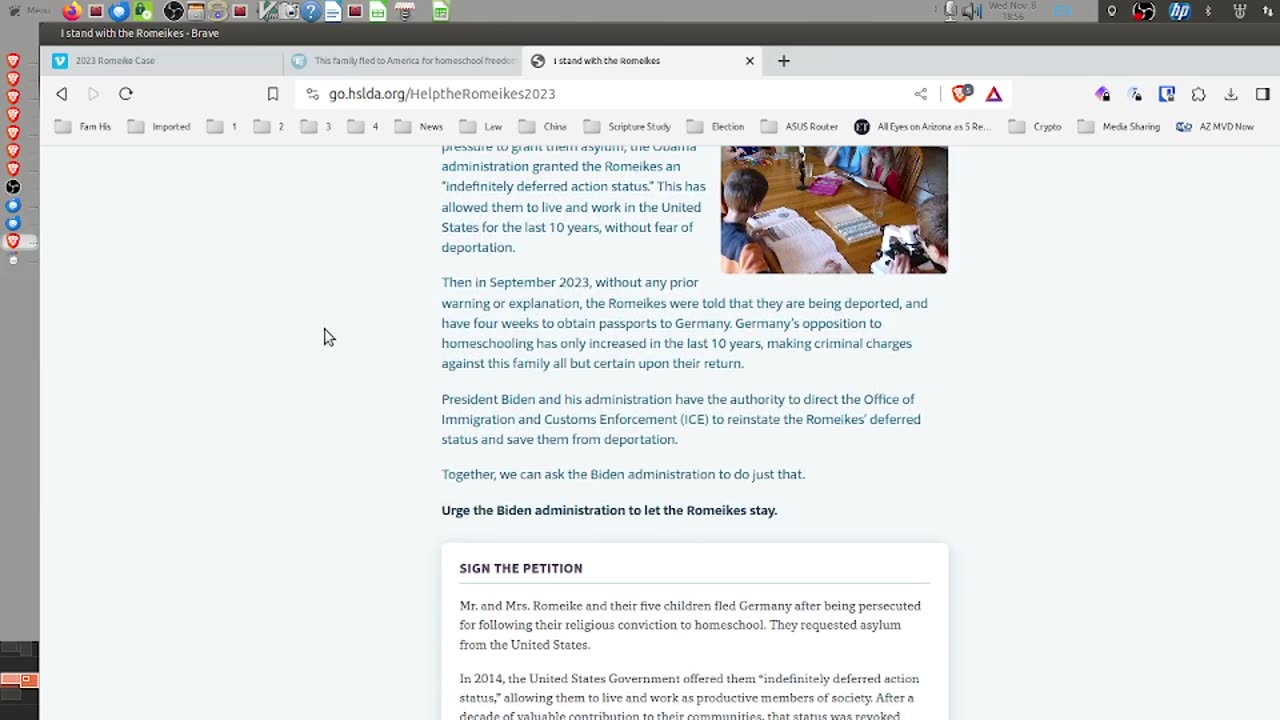Open the 'Scripture Study' bookmarks folder
This screenshot has width=1280, height=720.
coord(627,127)
